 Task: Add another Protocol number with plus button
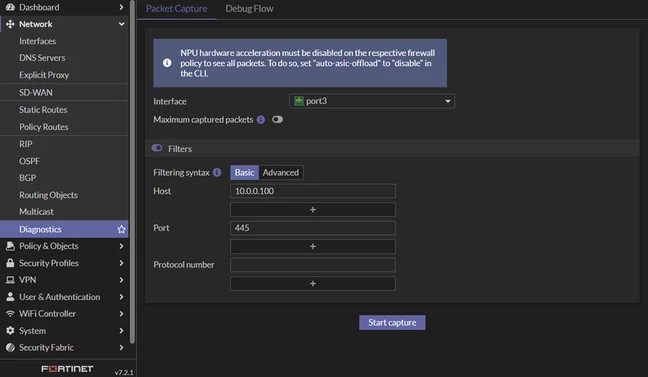click(x=313, y=284)
